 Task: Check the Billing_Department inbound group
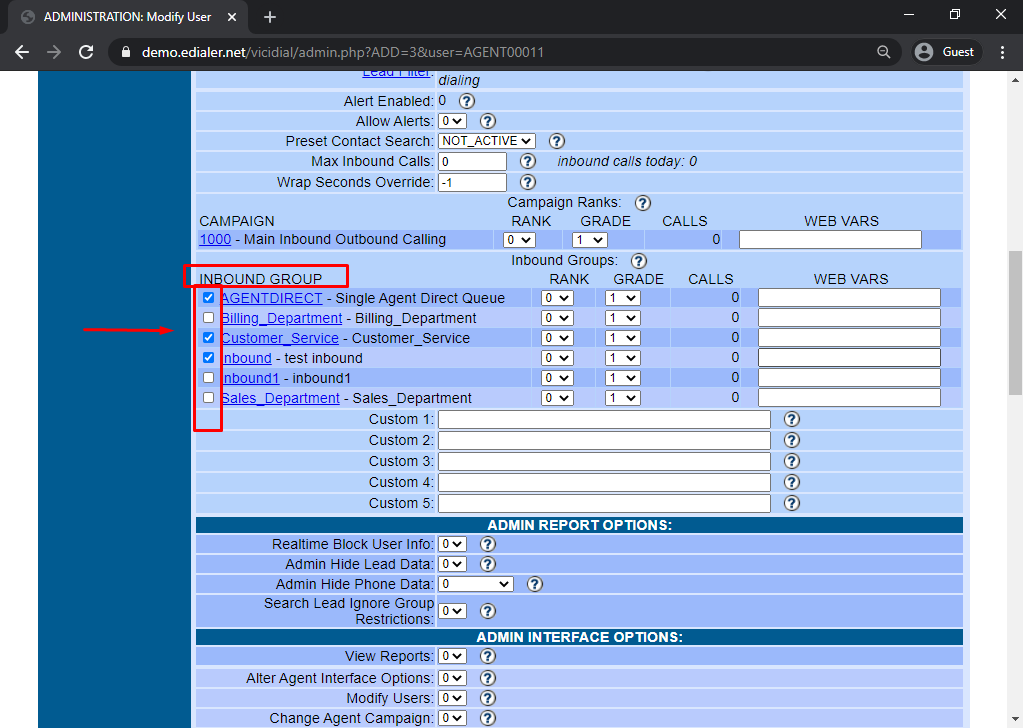(208, 318)
